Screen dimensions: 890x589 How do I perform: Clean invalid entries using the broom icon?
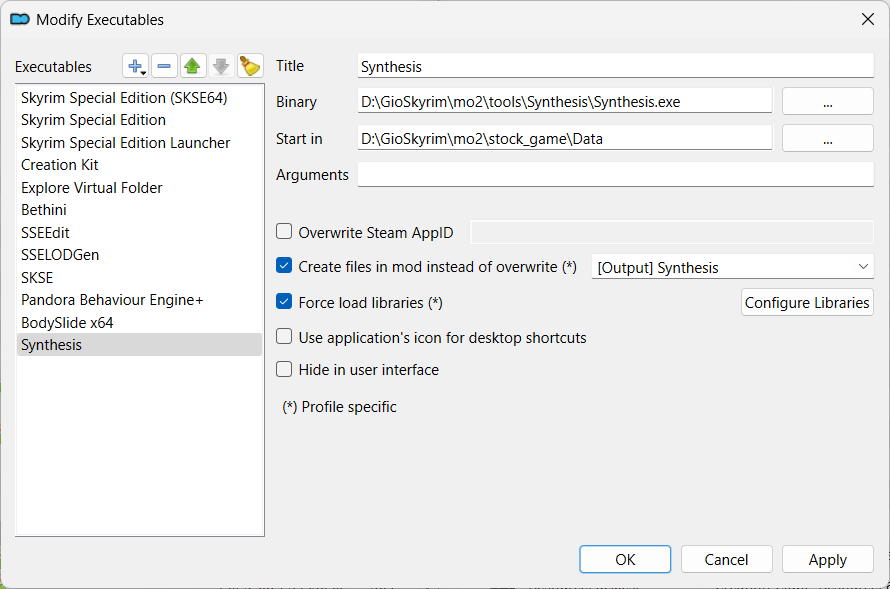tap(249, 65)
